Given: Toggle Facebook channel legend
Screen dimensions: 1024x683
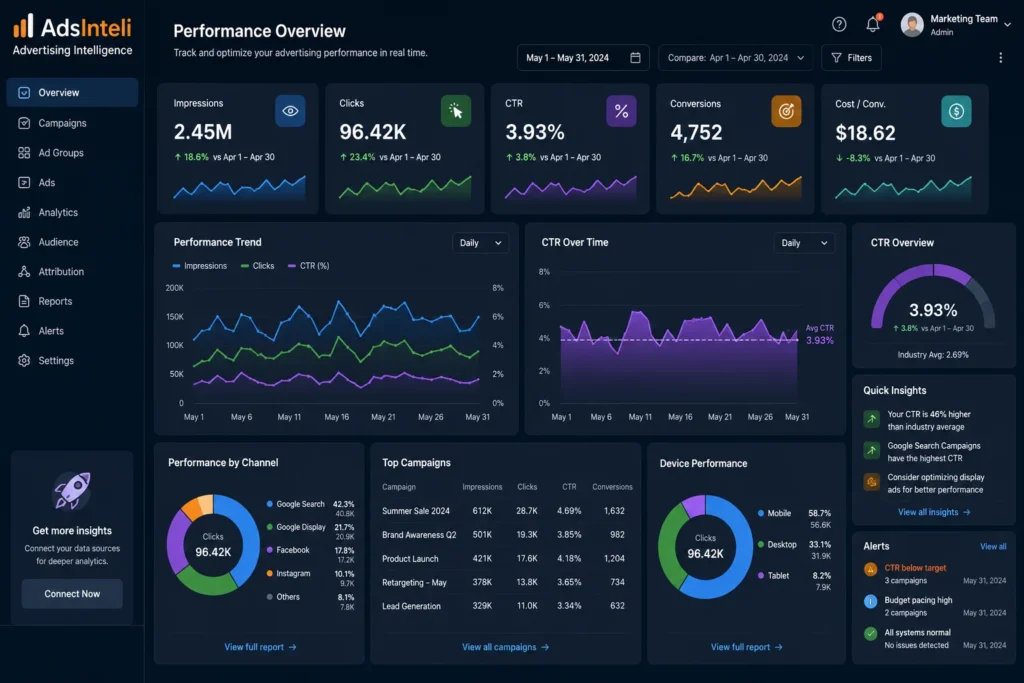Looking at the screenshot, I should [x=288, y=550].
